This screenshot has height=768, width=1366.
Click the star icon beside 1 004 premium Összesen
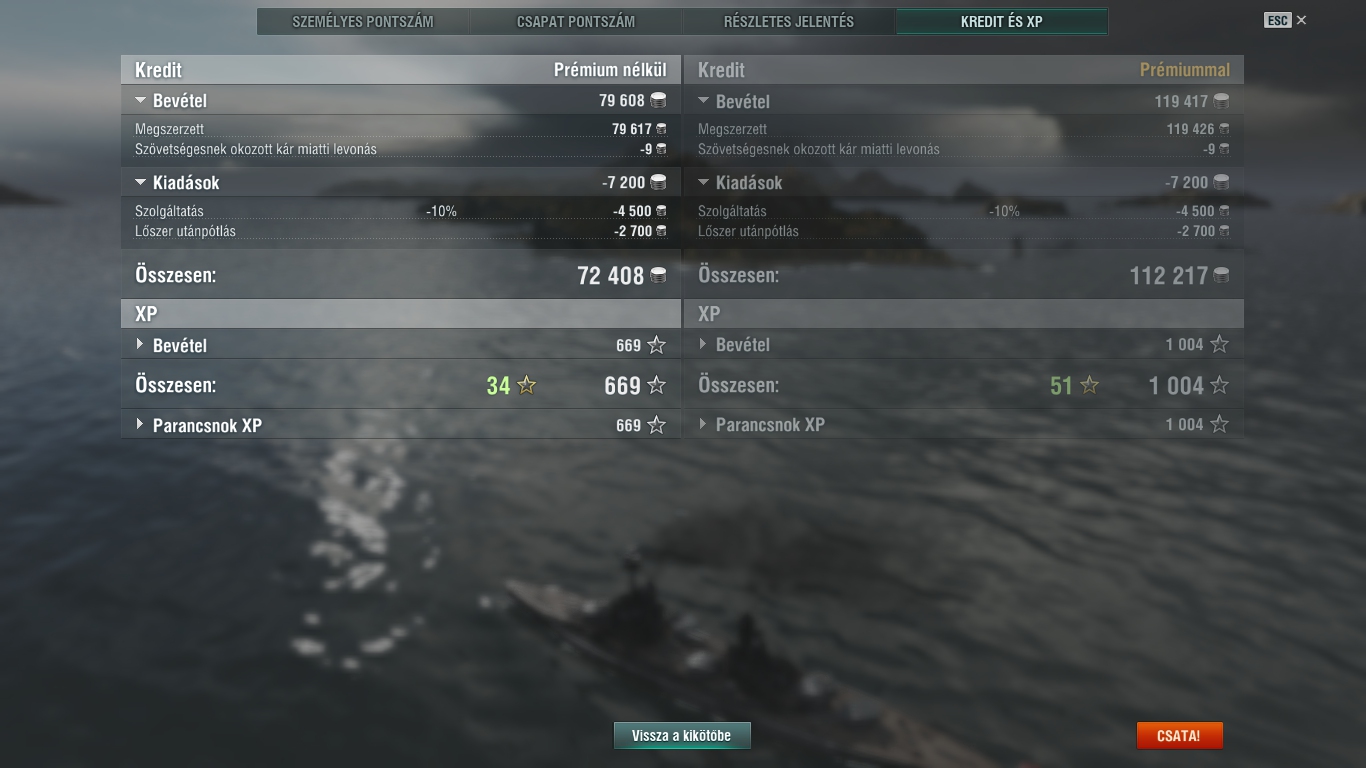tap(1219, 385)
